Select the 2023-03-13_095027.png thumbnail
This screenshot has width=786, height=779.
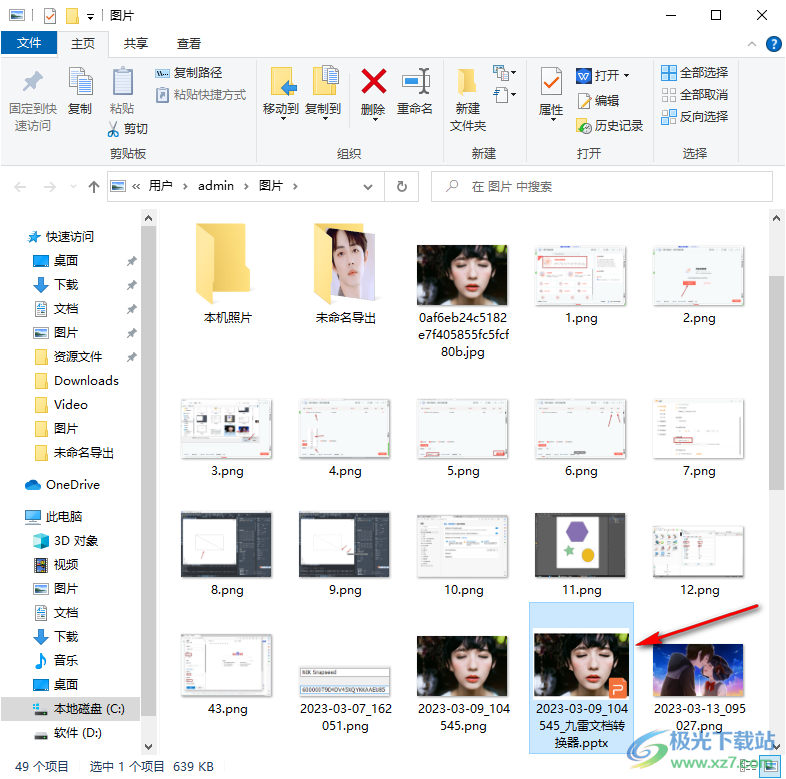click(x=698, y=670)
